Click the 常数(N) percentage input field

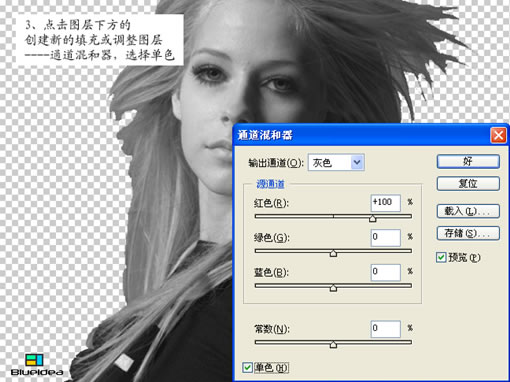[x=386, y=329]
